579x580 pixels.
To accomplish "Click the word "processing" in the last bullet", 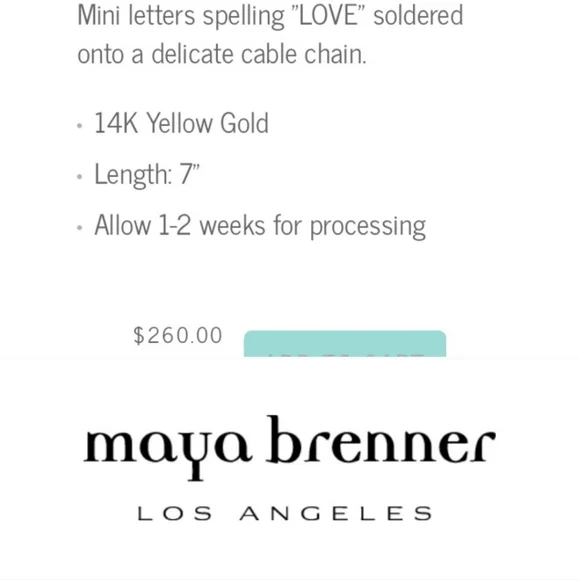I will (x=368, y=227).
